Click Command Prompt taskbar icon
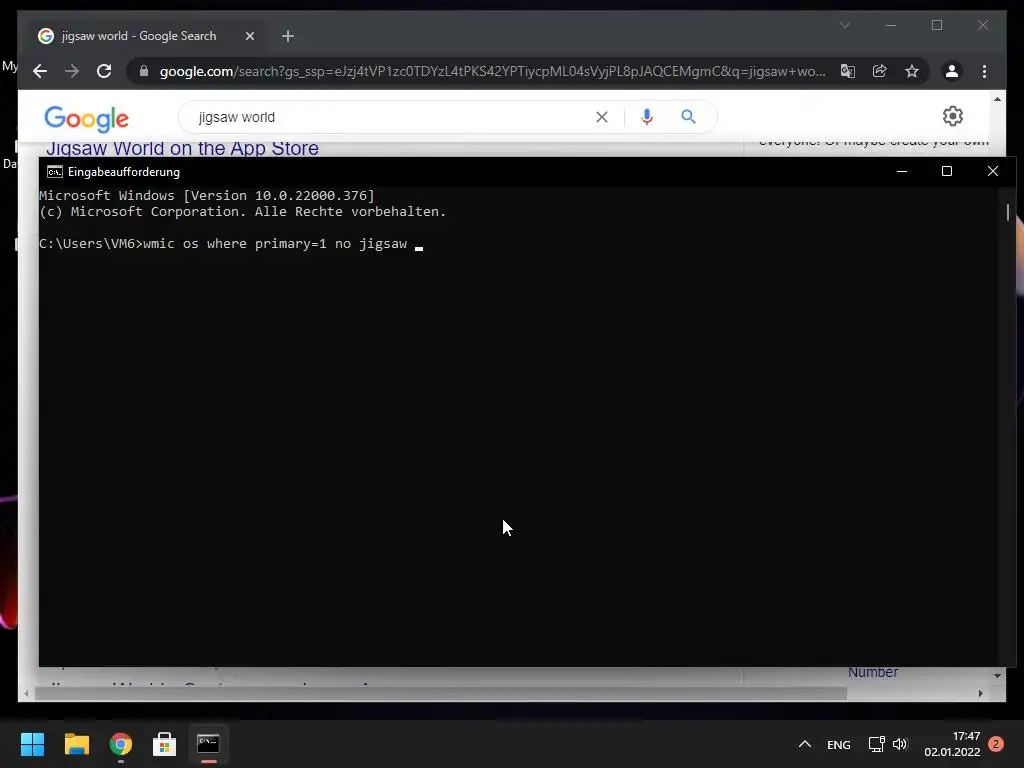The height and width of the screenshot is (768, 1024). [208, 744]
